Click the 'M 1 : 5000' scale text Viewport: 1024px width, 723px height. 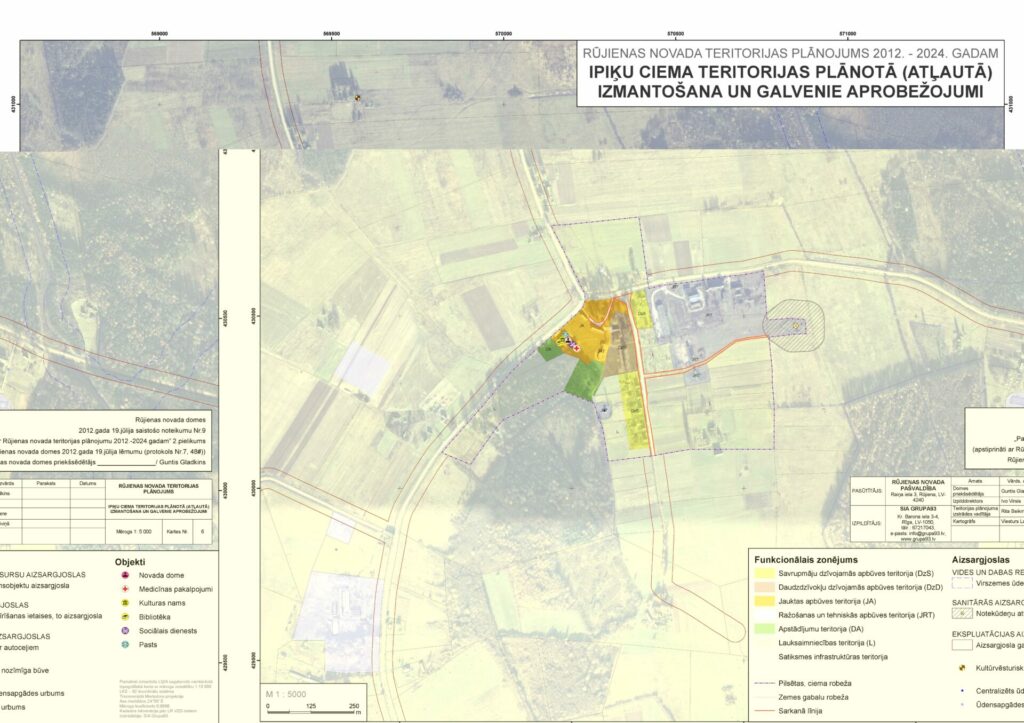click(x=285, y=694)
